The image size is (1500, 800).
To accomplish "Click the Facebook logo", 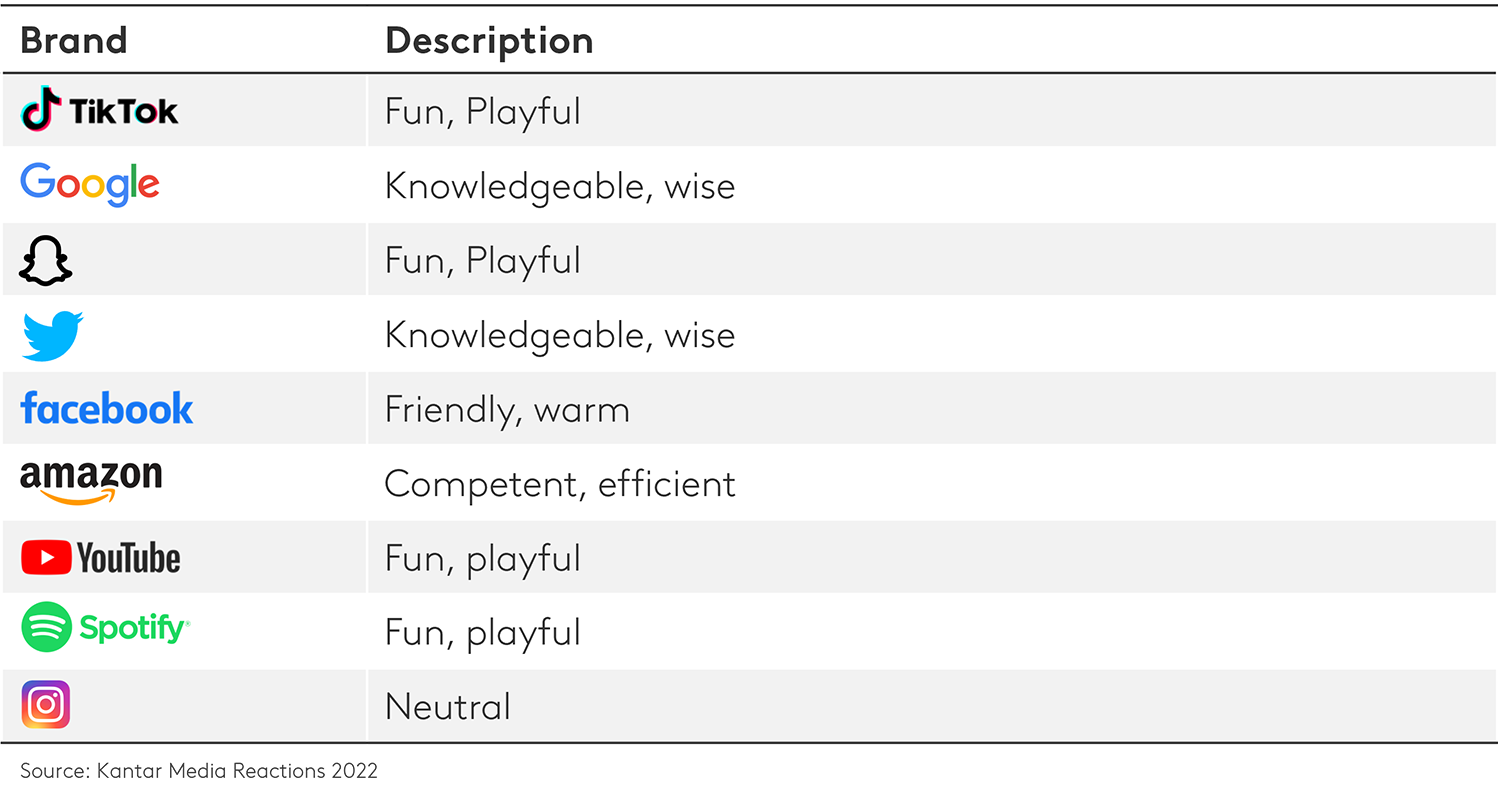I will pos(107,409).
